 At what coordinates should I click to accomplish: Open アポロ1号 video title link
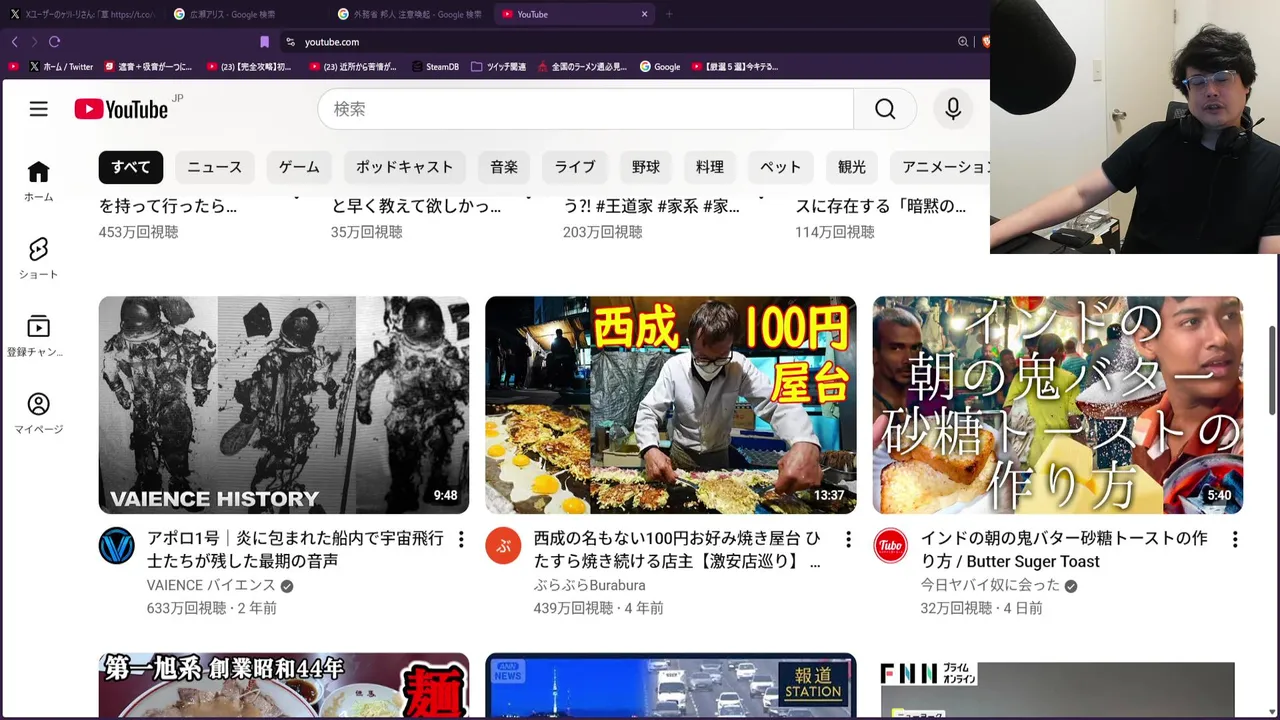pyautogui.click(x=295, y=550)
